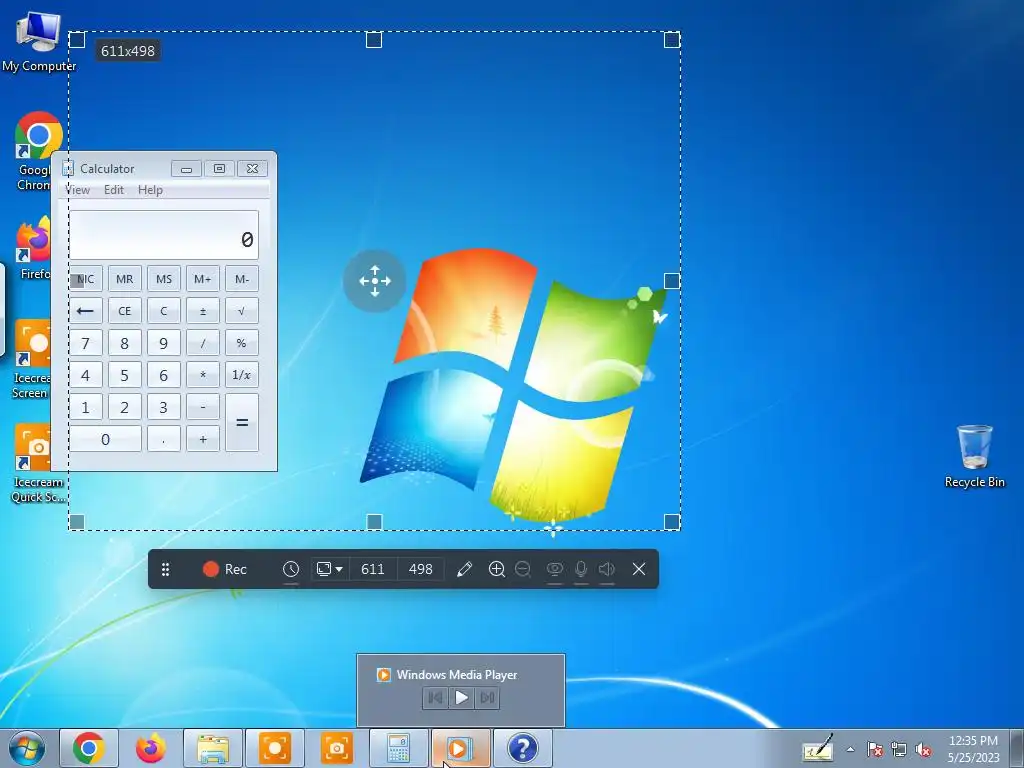Open Calculator Help menu
Screen dimensions: 1024x768
tap(150, 190)
